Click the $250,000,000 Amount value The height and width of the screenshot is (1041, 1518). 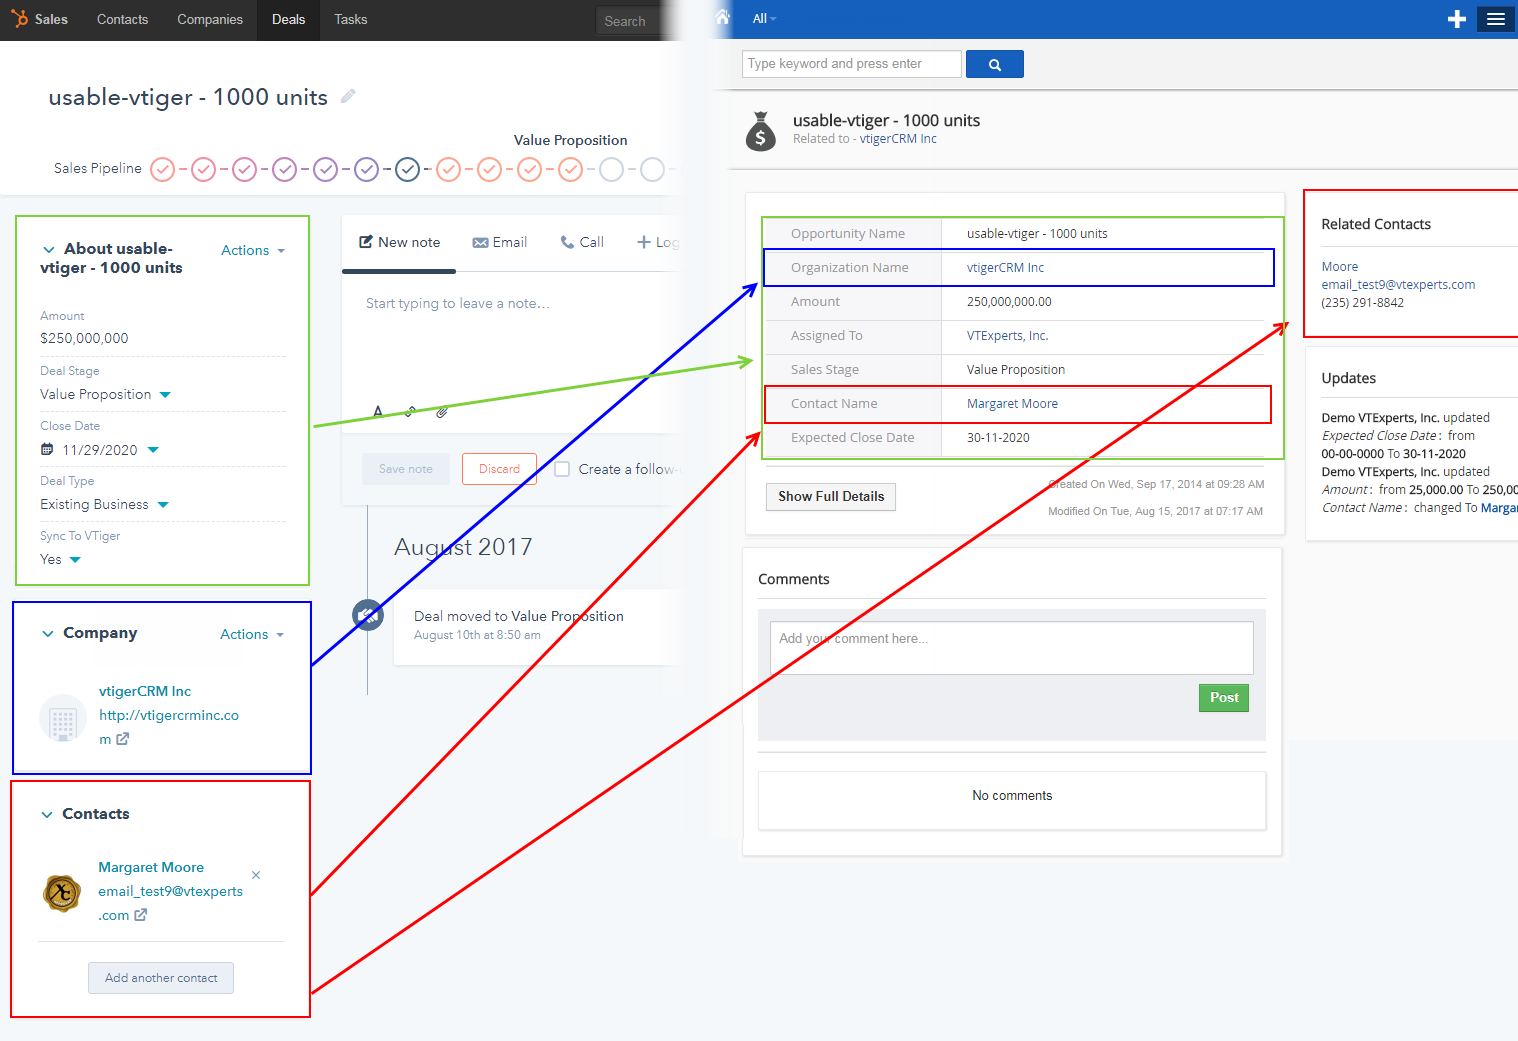(x=84, y=338)
